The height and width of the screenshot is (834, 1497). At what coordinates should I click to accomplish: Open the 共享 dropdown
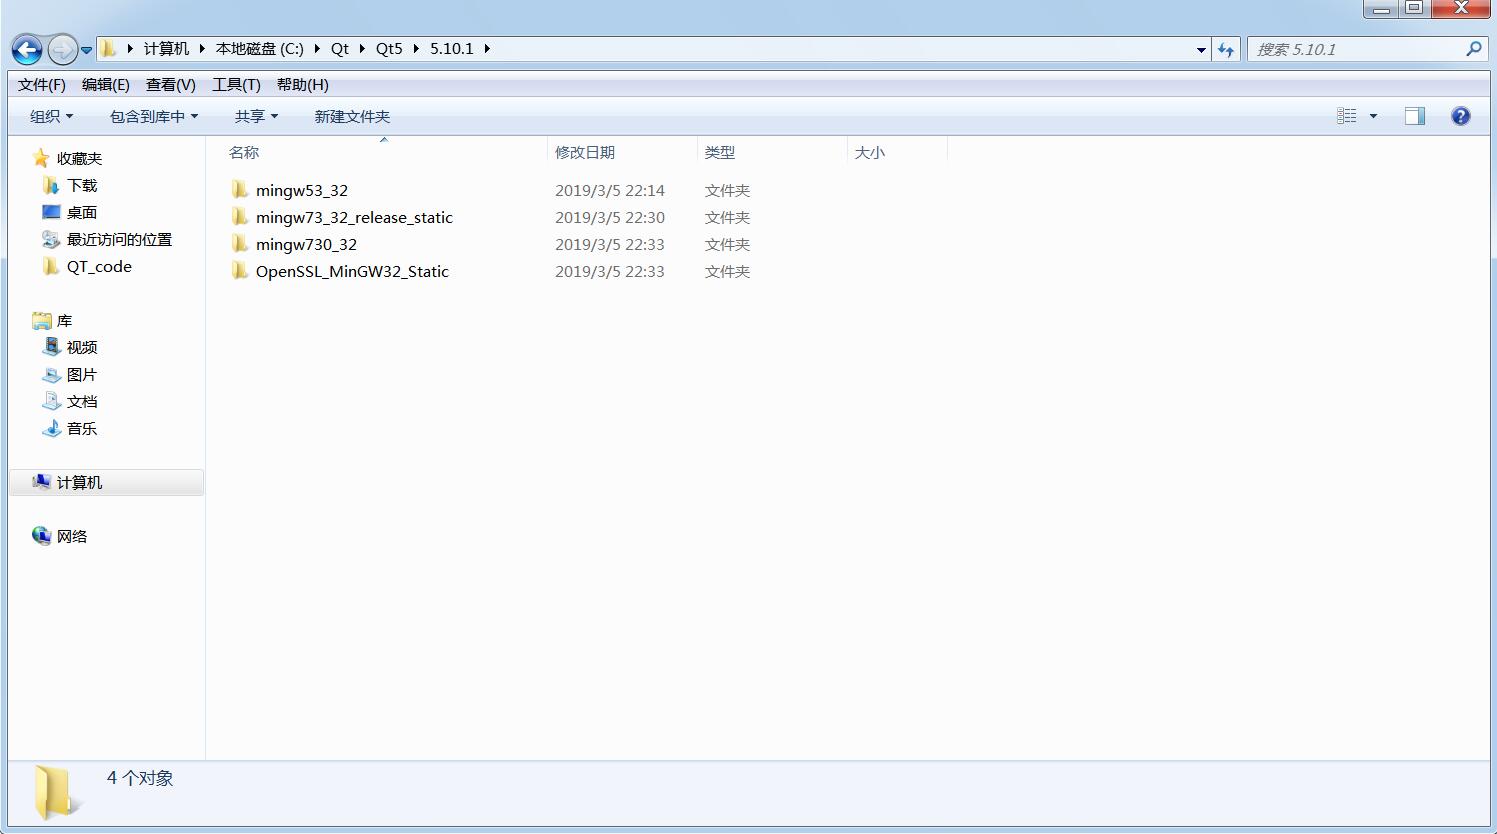257,117
